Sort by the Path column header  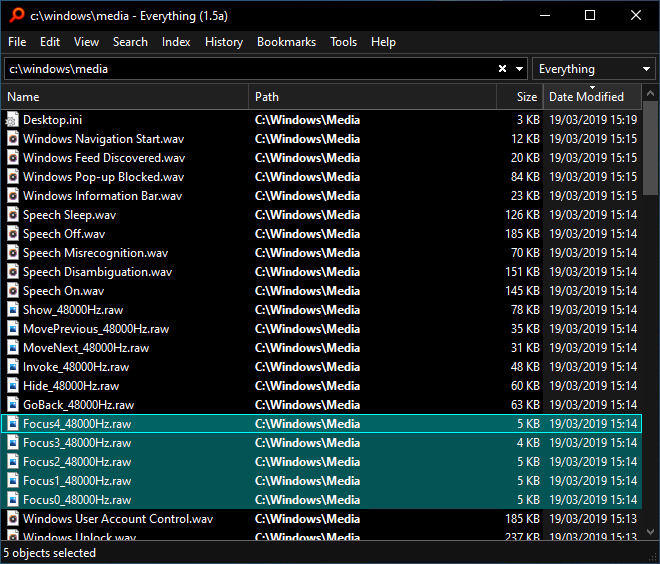pos(373,97)
